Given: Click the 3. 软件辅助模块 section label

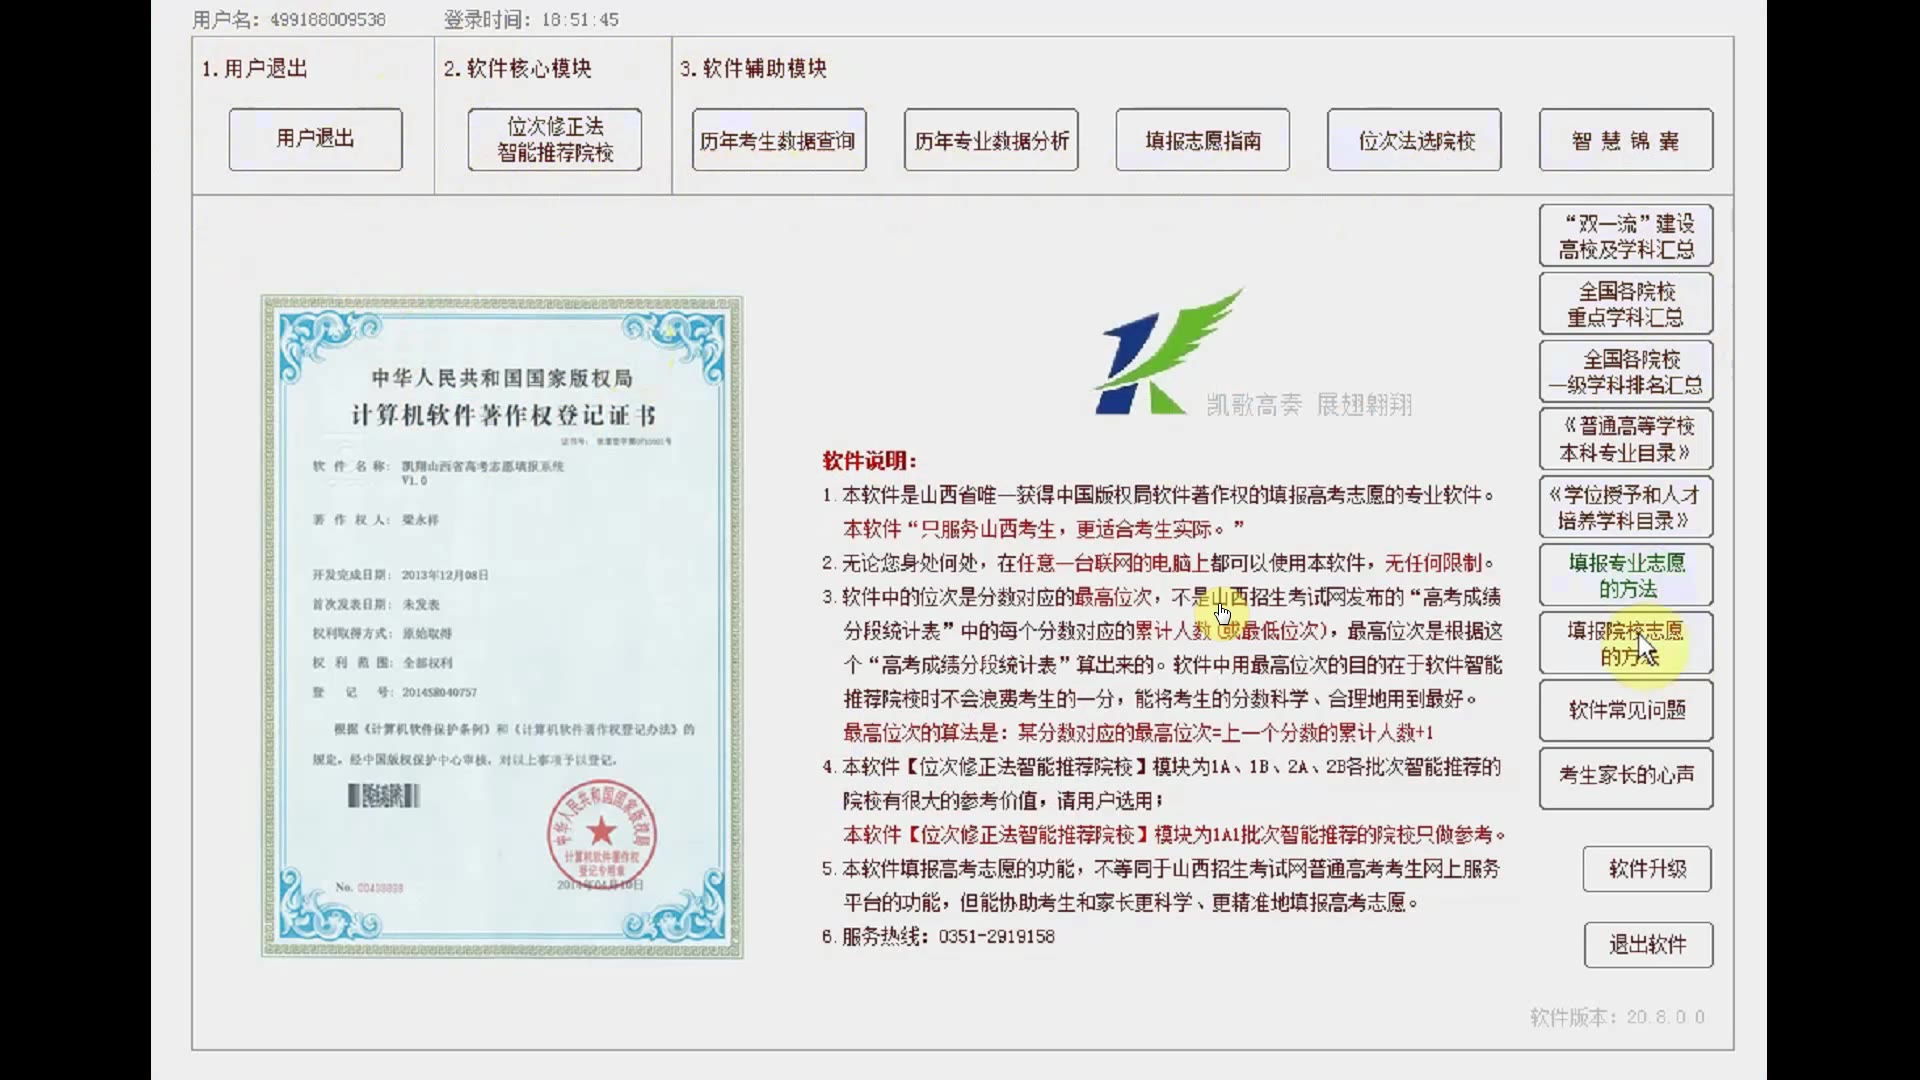Looking at the screenshot, I should click(753, 69).
